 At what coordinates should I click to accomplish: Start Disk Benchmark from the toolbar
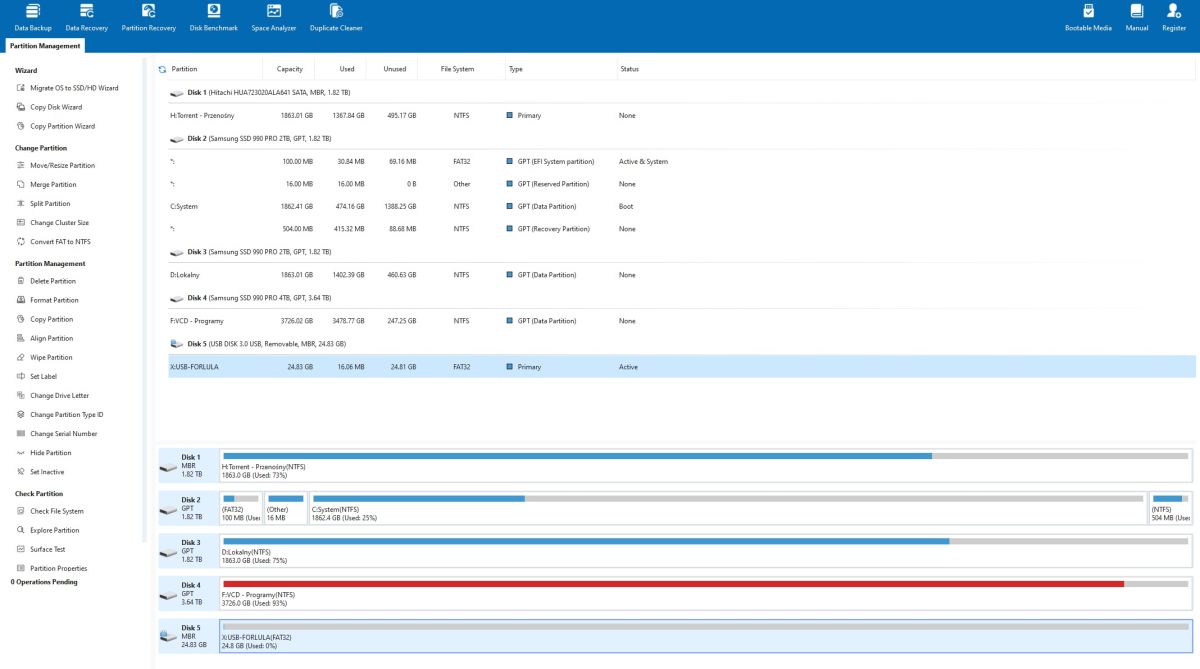pyautogui.click(x=214, y=17)
